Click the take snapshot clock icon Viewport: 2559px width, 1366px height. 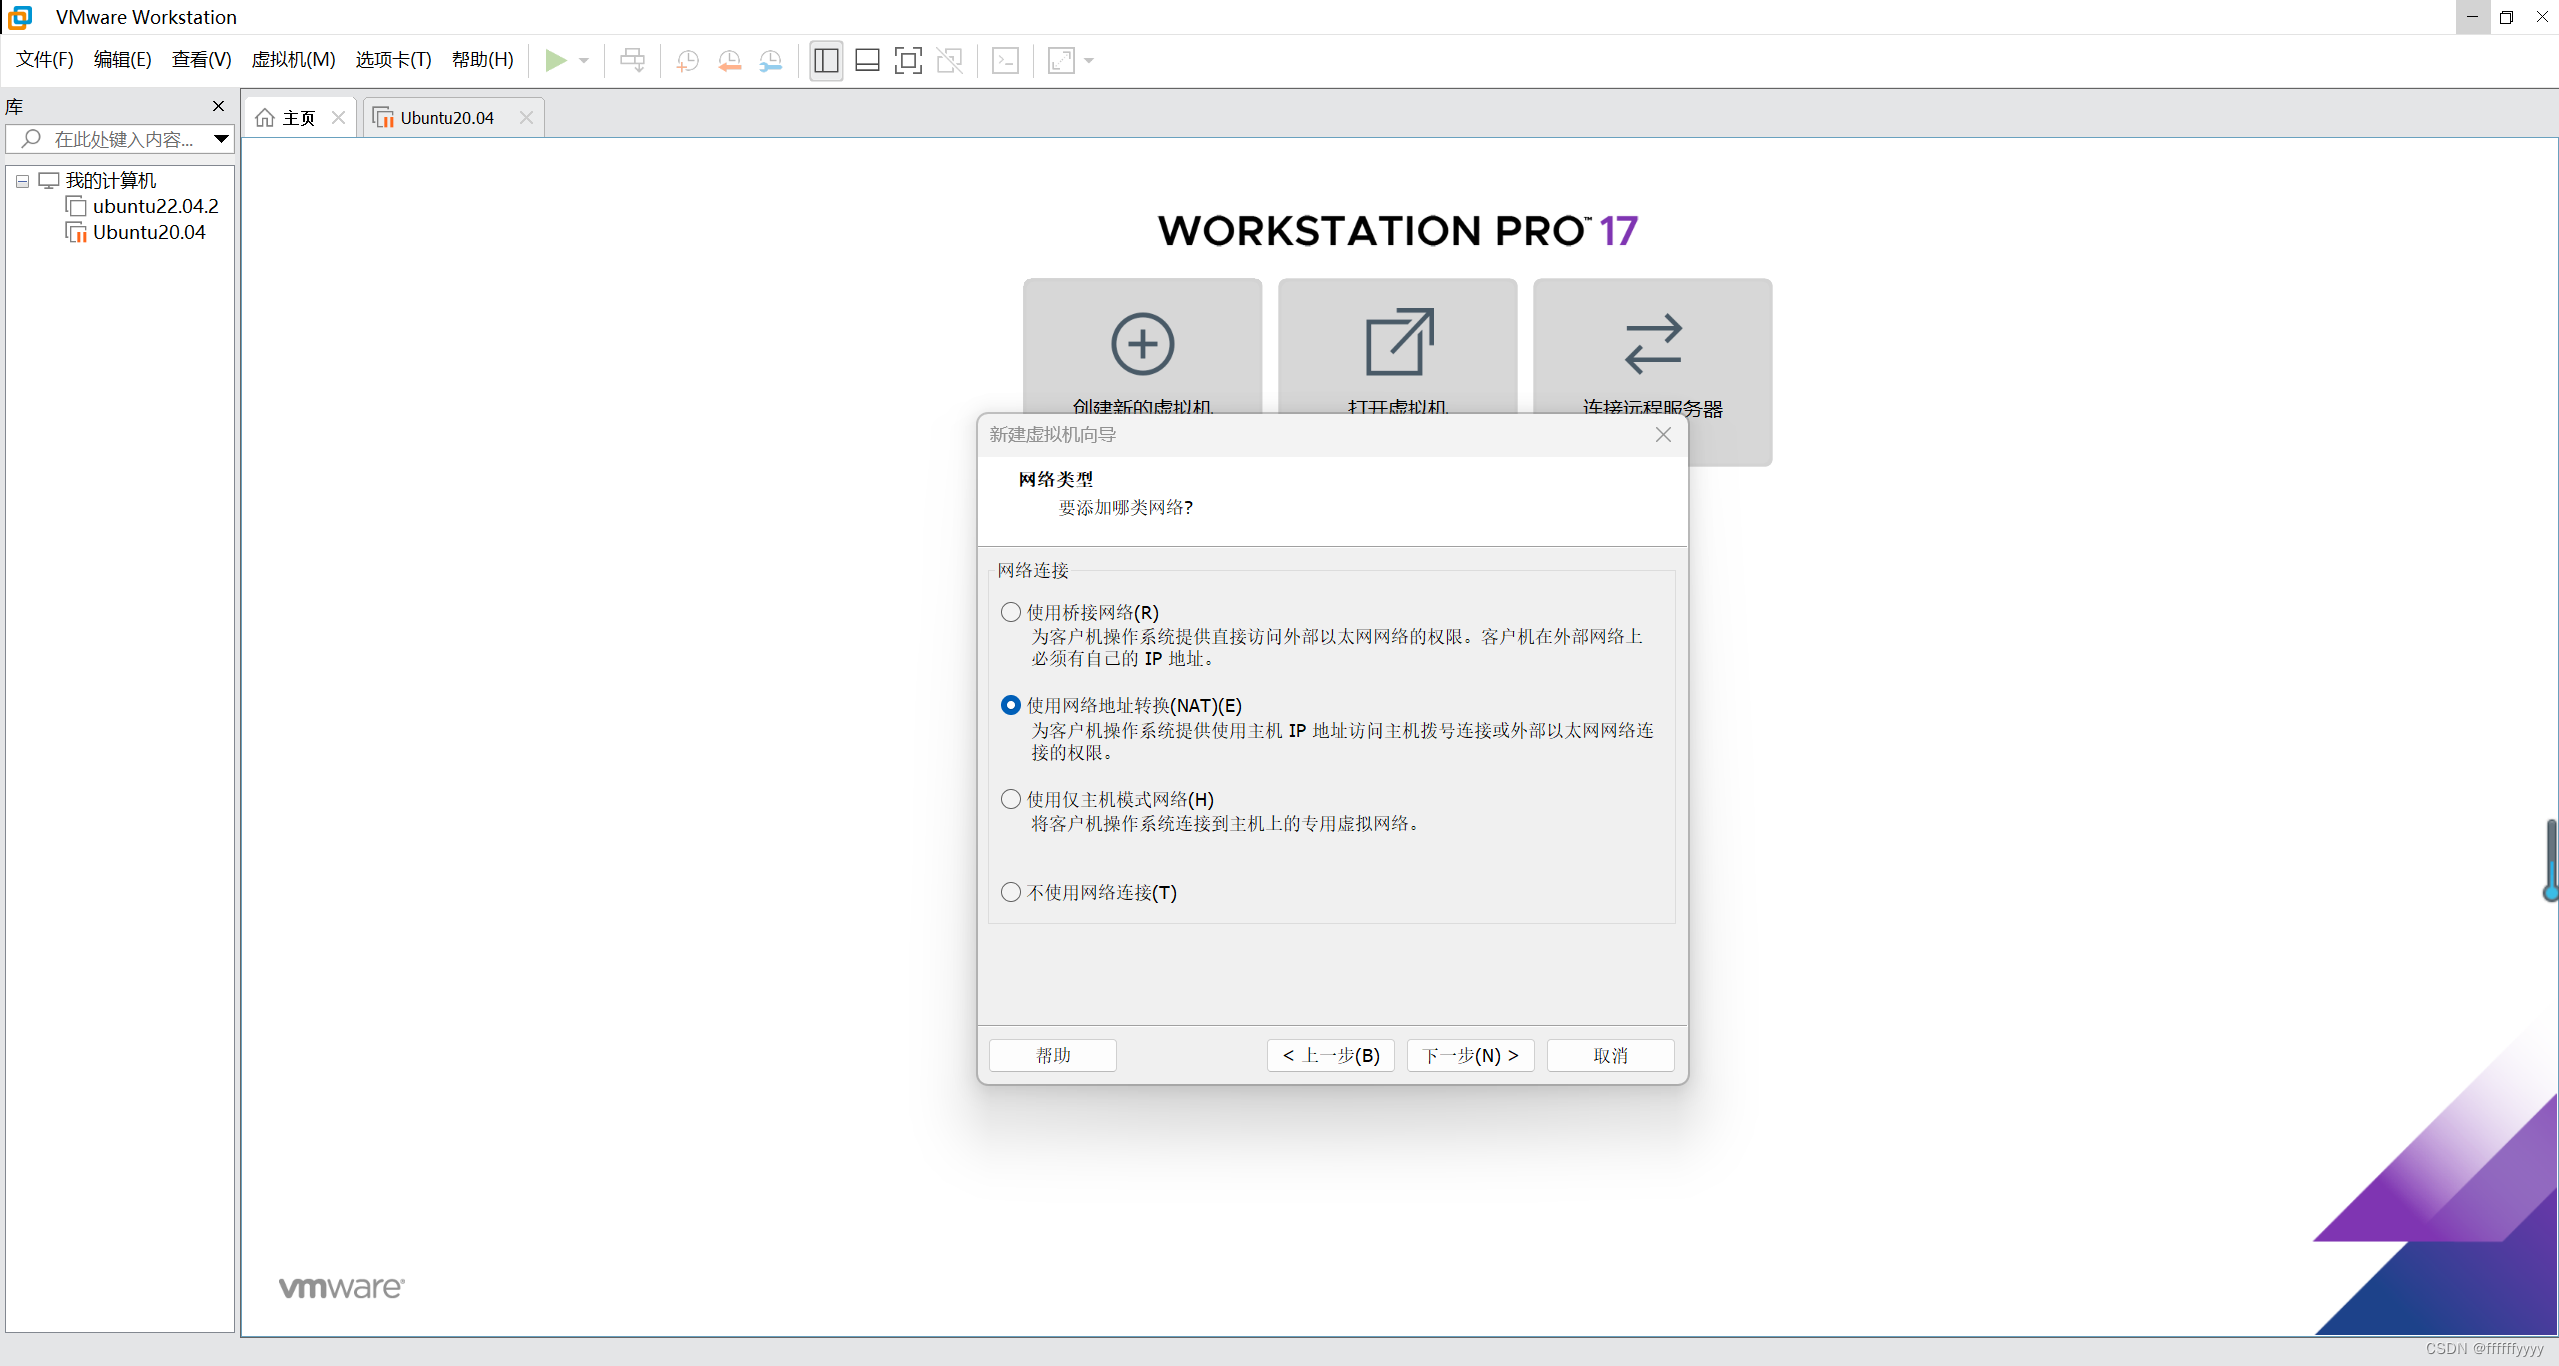tap(687, 60)
